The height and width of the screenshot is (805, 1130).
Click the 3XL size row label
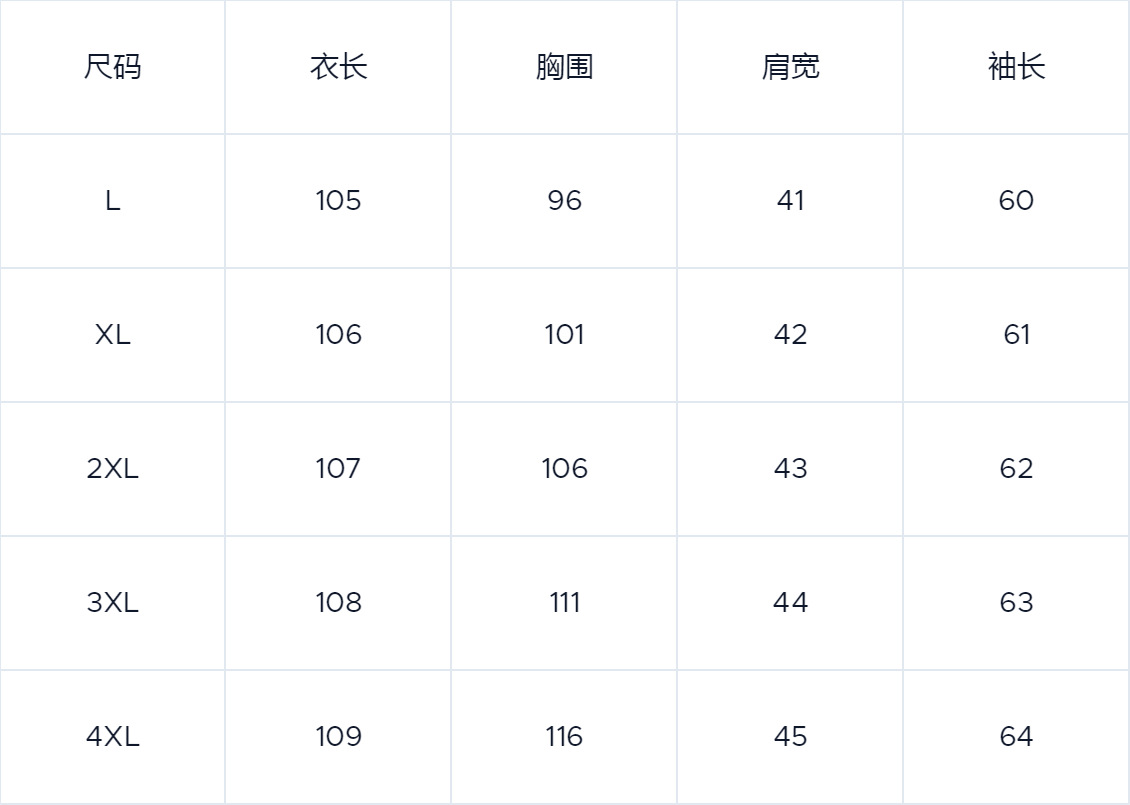[x=112, y=602]
